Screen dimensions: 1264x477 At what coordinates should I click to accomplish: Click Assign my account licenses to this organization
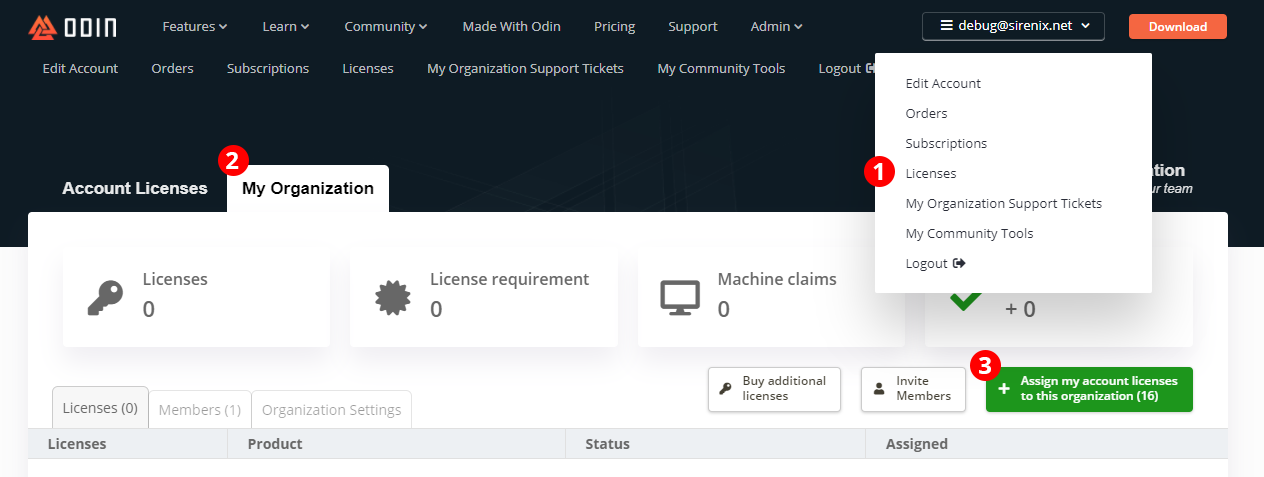pos(1089,388)
